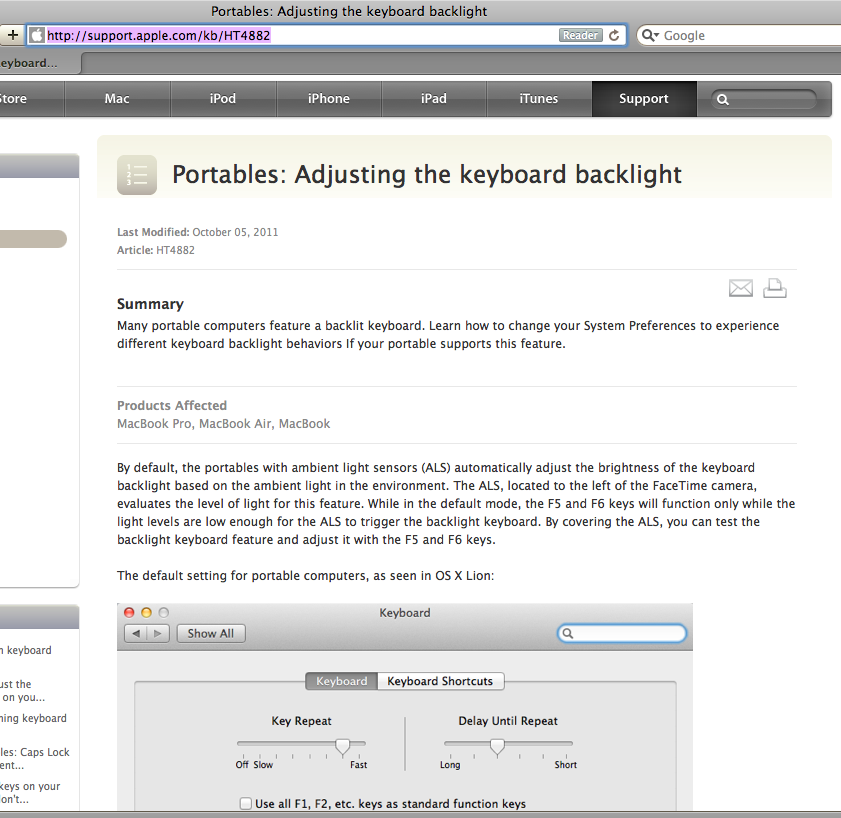
Task: Open the Mac navigation tab
Action: coord(117,99)
